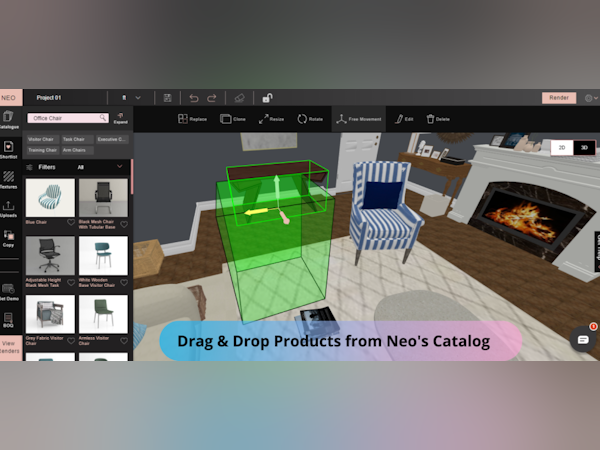The height and width of the screenshot is (450, 600).
Task: Open settings gear dropdown at top right
Action: pos(591,98)
